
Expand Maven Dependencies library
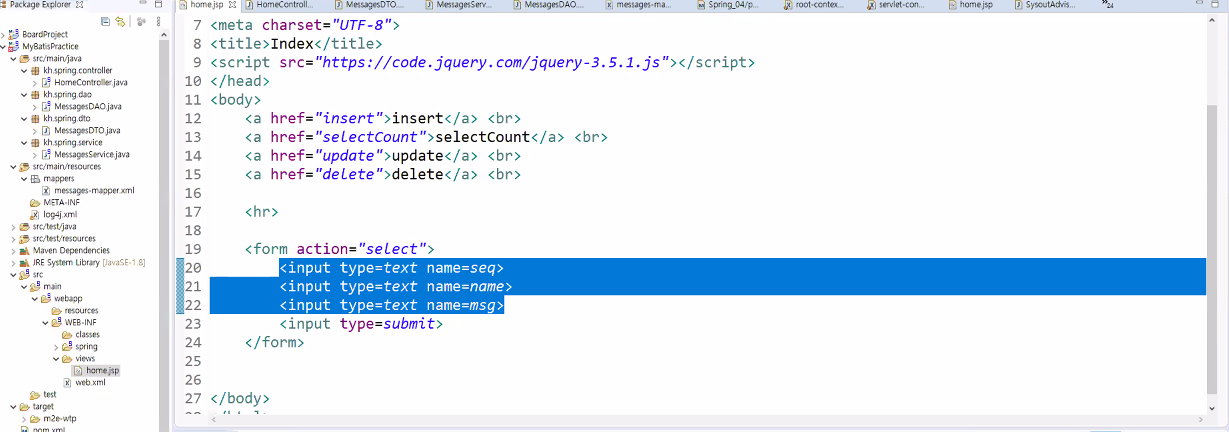coord(14,250)
